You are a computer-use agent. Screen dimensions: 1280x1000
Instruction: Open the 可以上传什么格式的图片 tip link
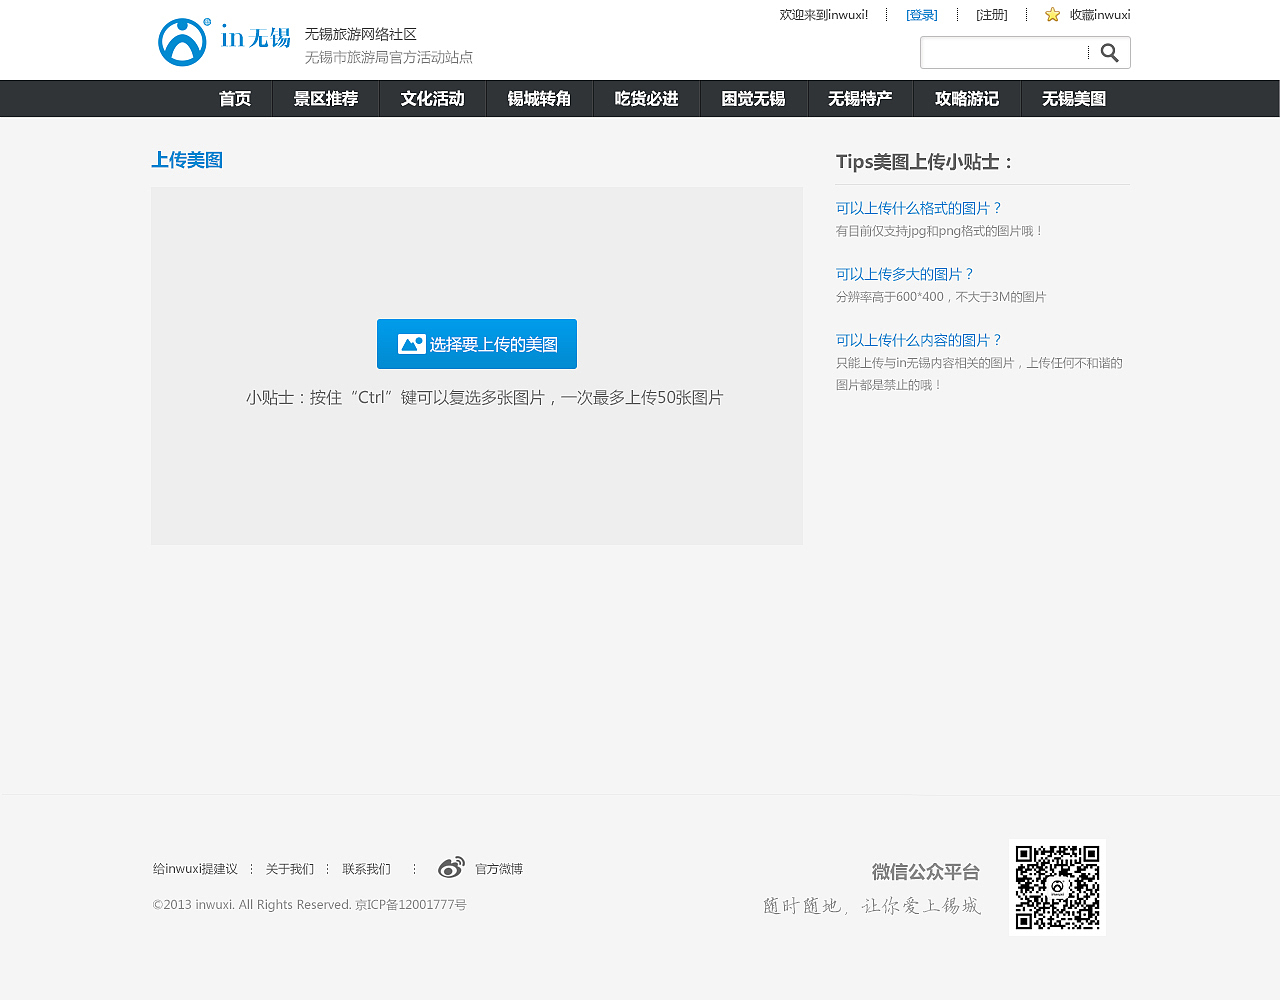[x=918, y=207]
